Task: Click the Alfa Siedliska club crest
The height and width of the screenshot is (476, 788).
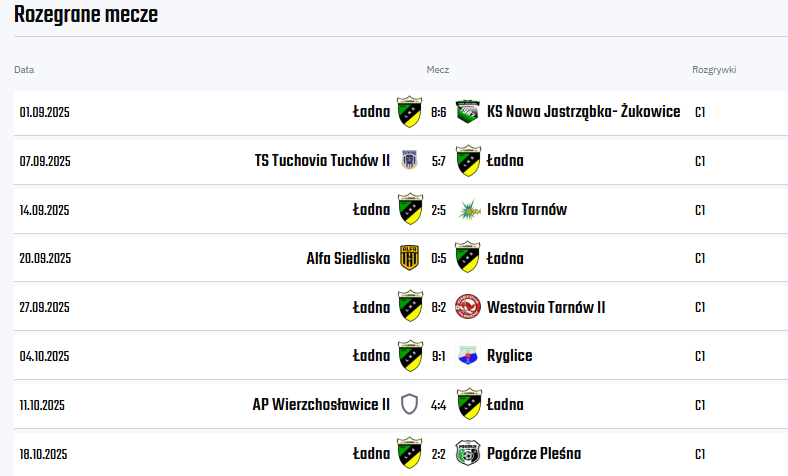Action: [x=409, y=258]
